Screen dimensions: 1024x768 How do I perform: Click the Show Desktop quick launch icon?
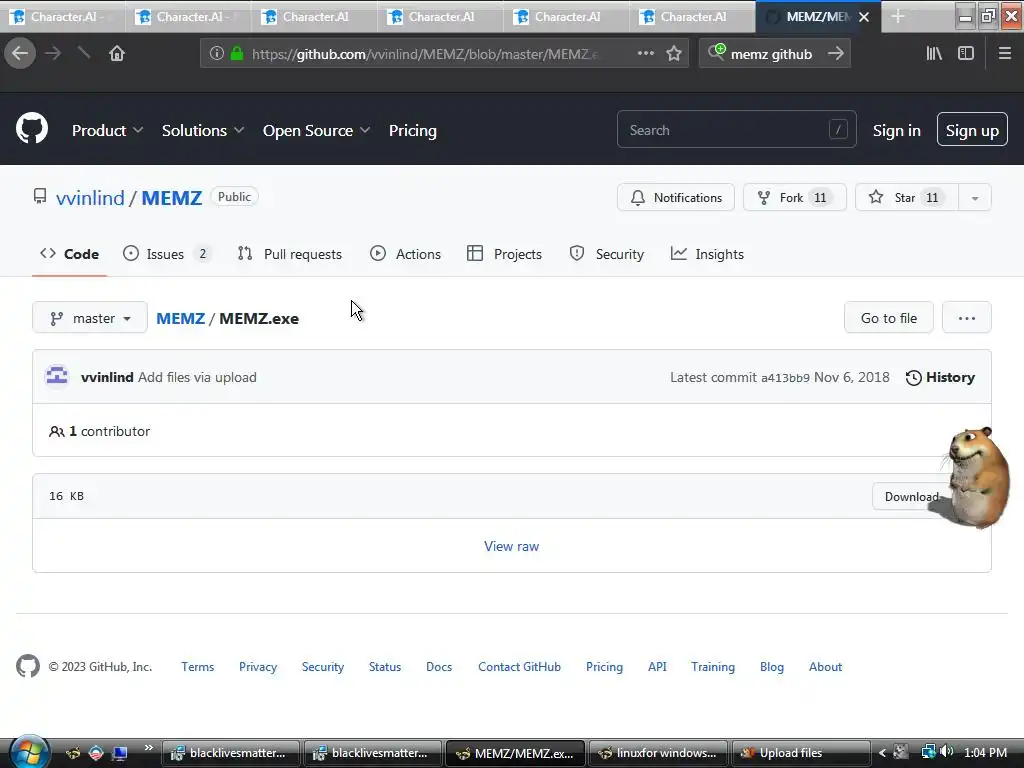click(x=120, y=752)
